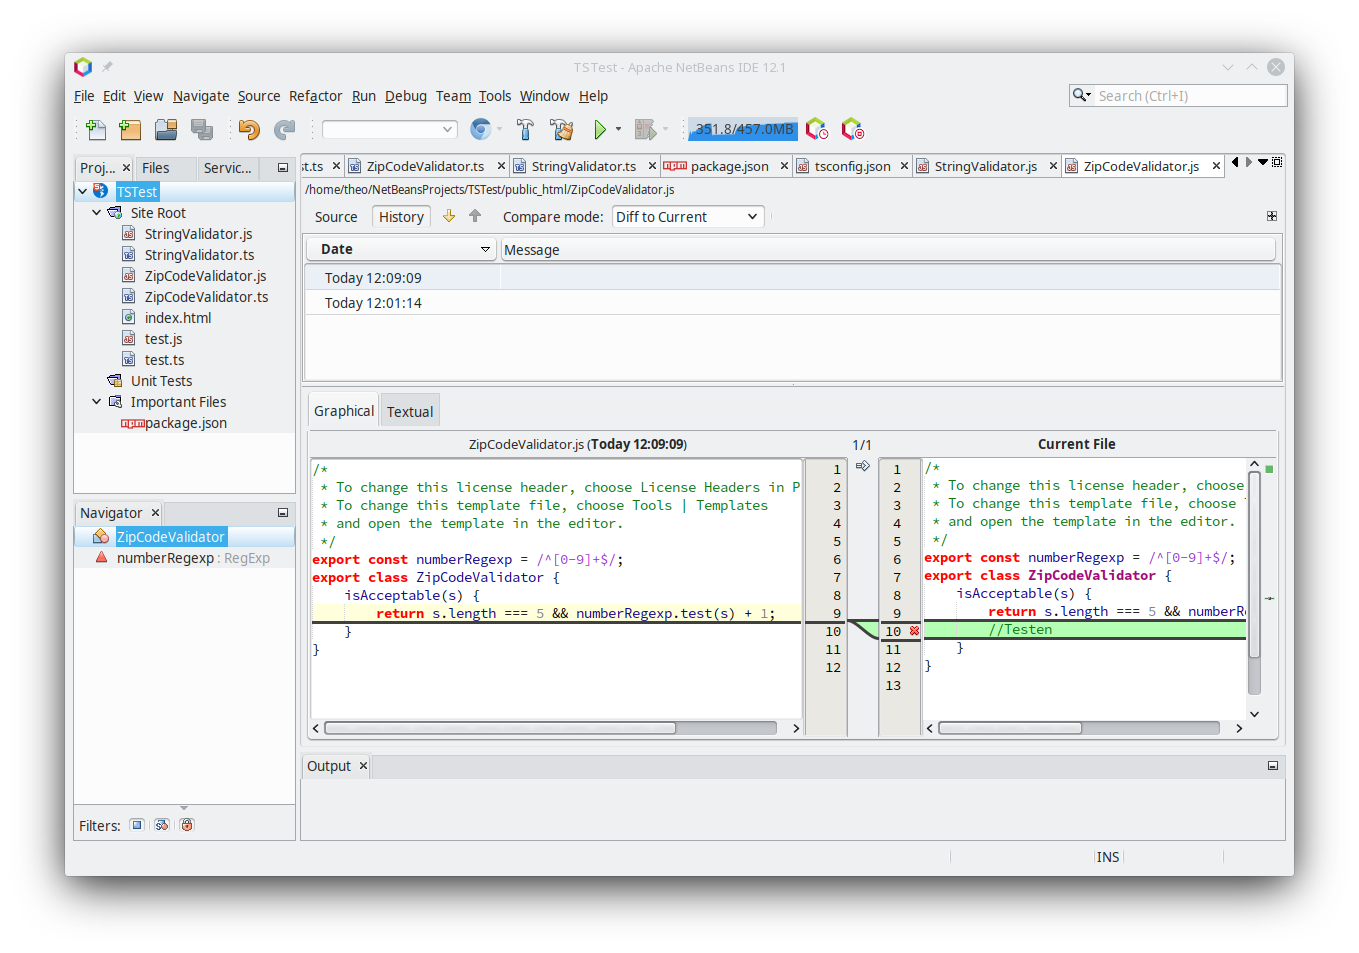Viewport: 1359px width, 953px height.
Task: Open the Team menu
Action: tap(453, 96)
